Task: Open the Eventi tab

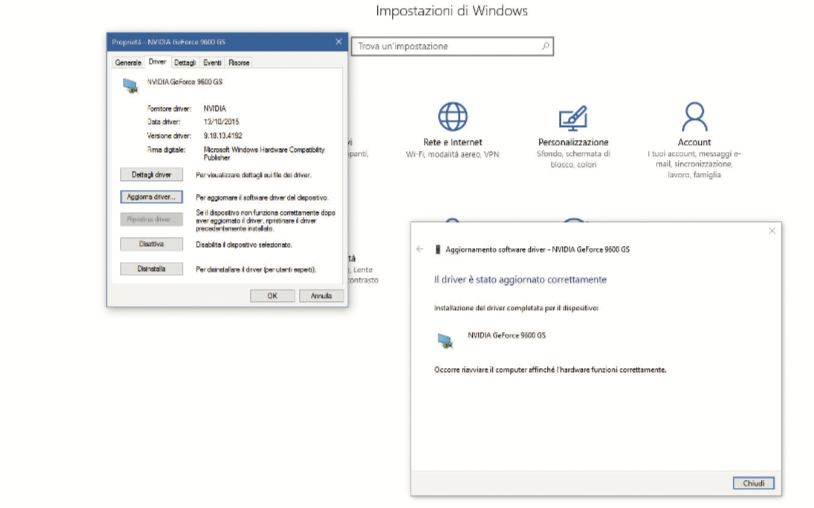Action: [212, 62]
